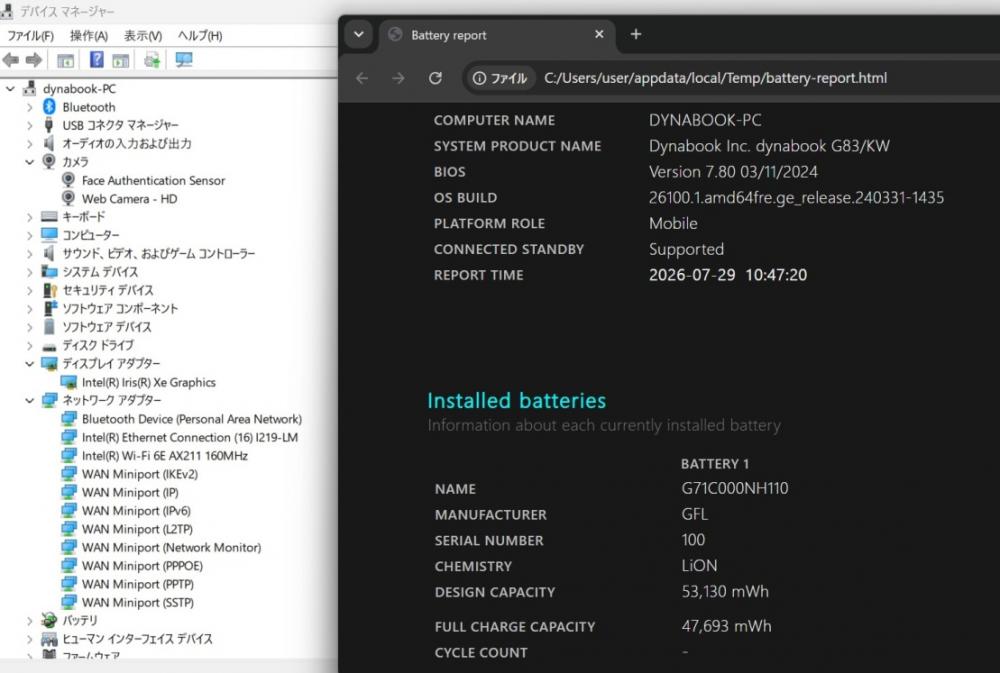Click the full charge capacity 47,693 mWh
The image size is (1000, 673).
pyautogui.click(x=726, y=626)
